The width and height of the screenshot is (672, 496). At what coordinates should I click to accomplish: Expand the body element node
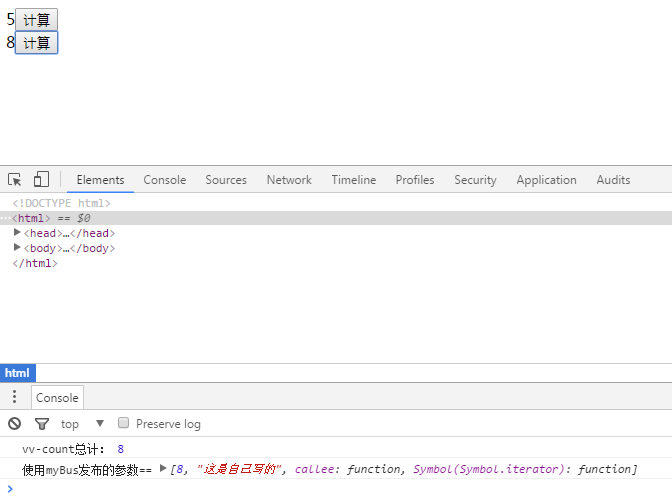17,247
